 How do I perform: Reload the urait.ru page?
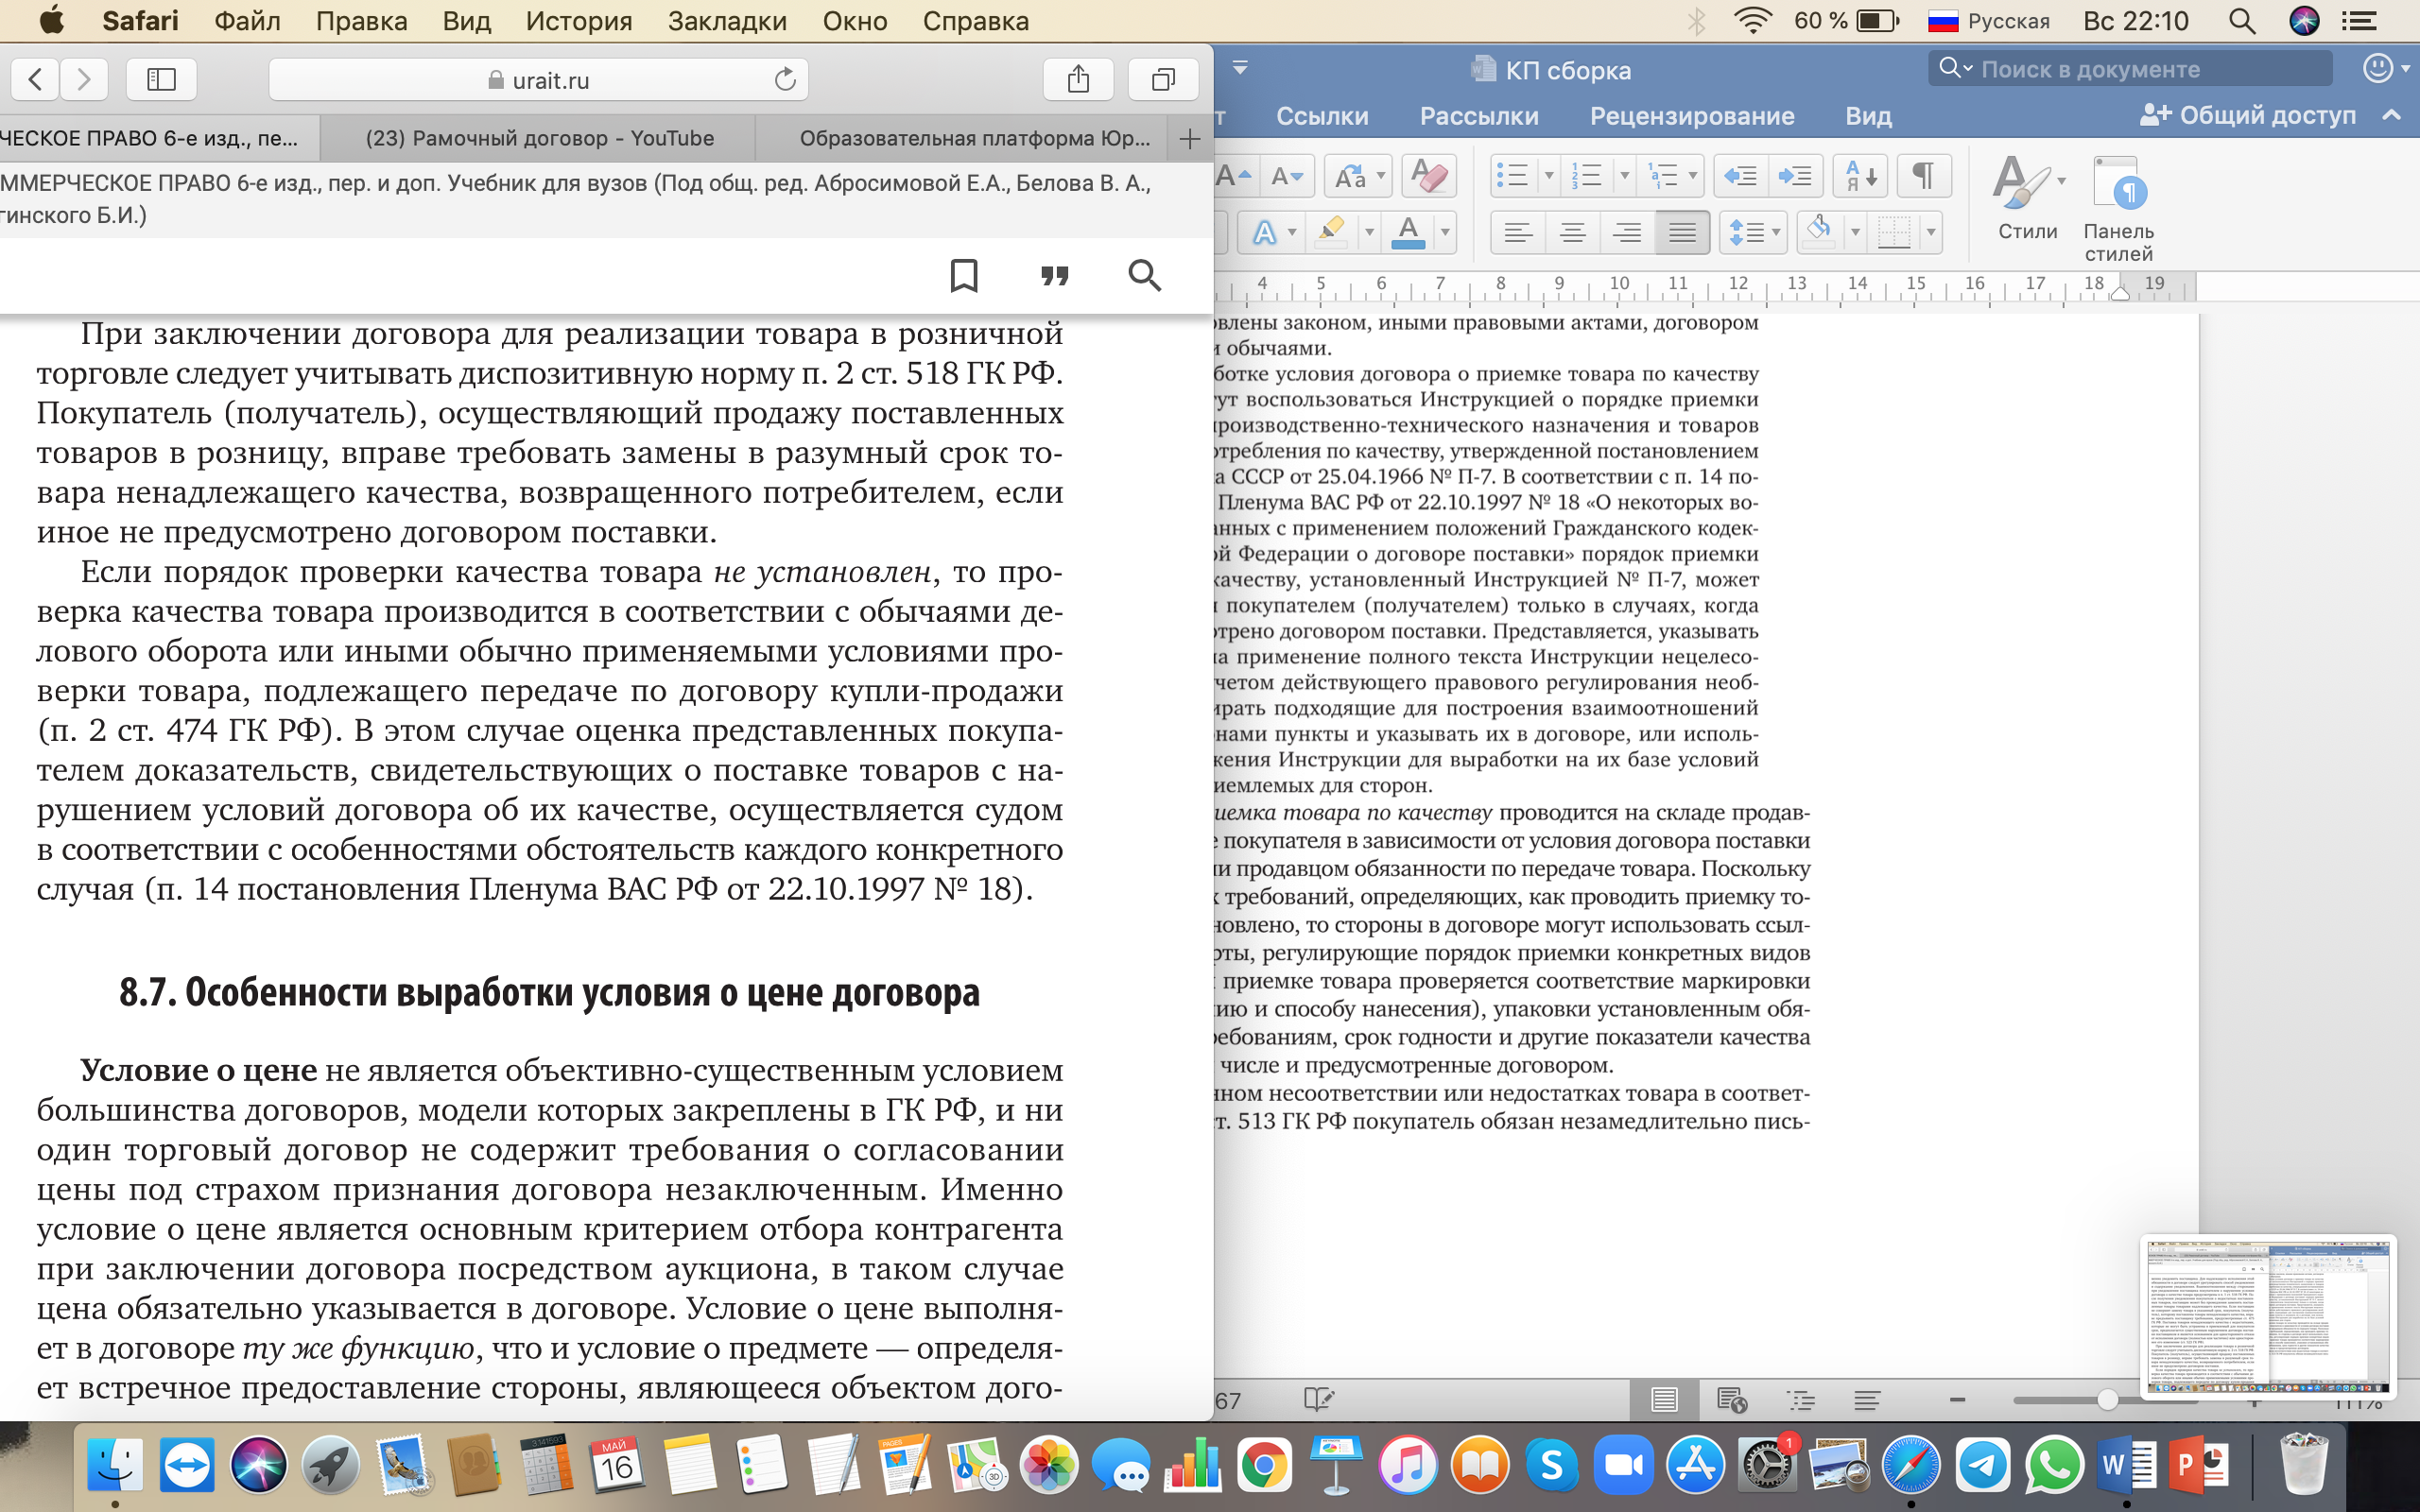[x=785, y=79]
